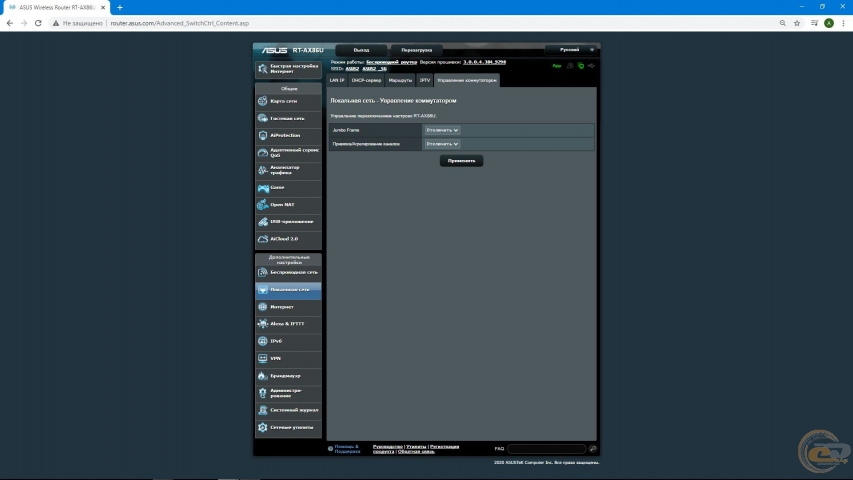Open the Open NAT page
The height and width of the screenshot is (480, 853).
(288, 205)
